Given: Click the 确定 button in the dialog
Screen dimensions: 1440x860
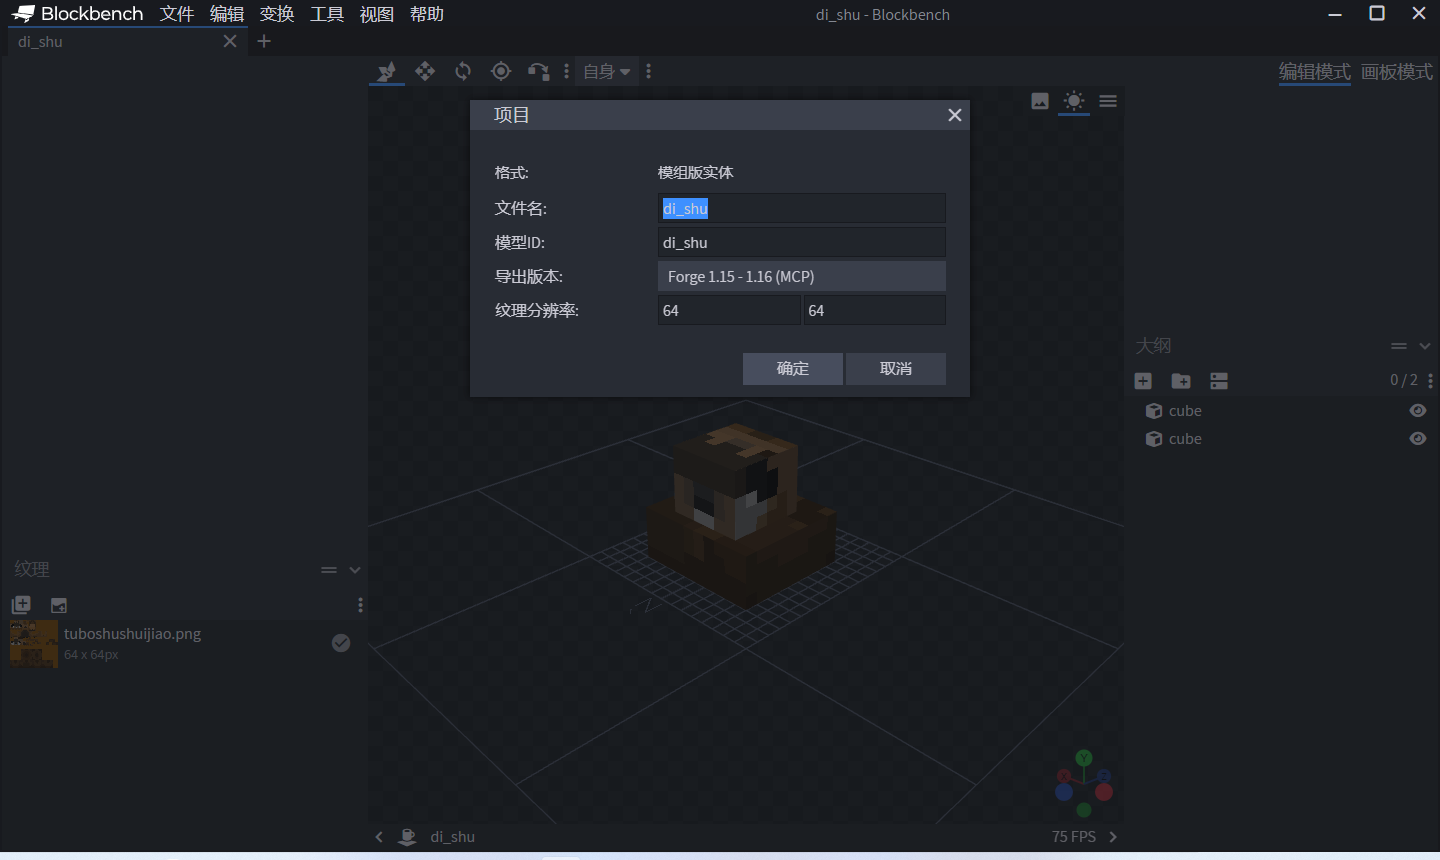Looking at the screenshot, I should (x=792, y=369).
